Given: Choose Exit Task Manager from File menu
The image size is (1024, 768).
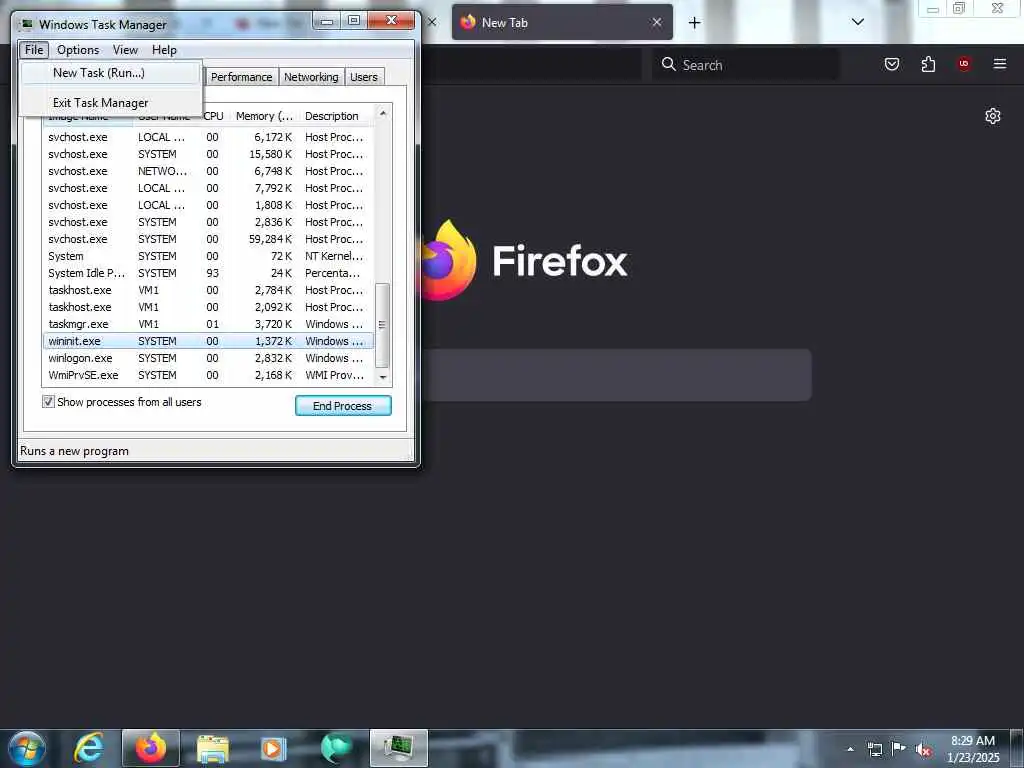Looking at the screenshot, I should tap(111, 103).
